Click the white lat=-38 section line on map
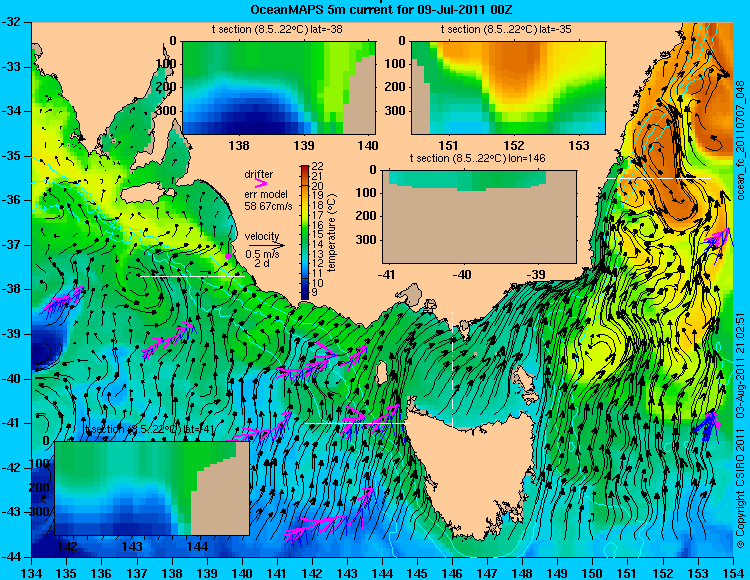This screenshot has width=750, height=580. click(192, 276)
